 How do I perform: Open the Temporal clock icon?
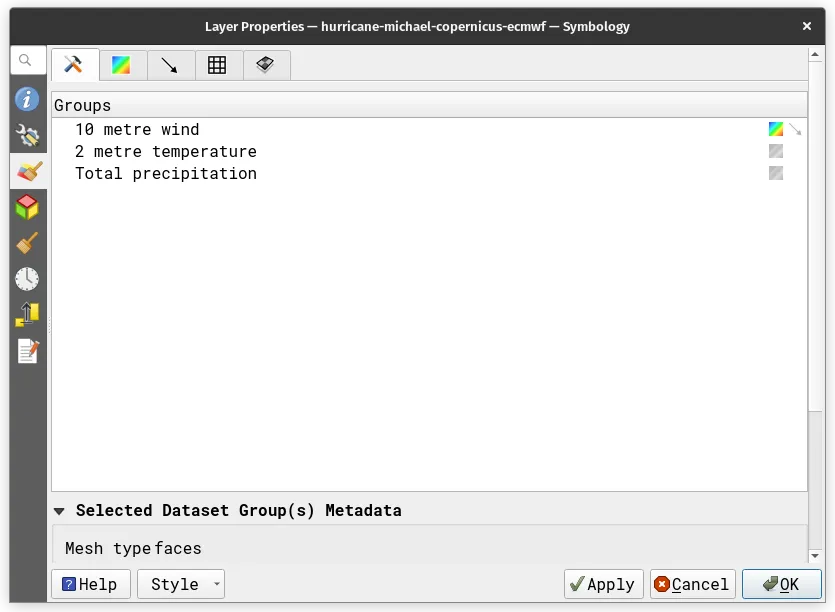tap(27, 279)
